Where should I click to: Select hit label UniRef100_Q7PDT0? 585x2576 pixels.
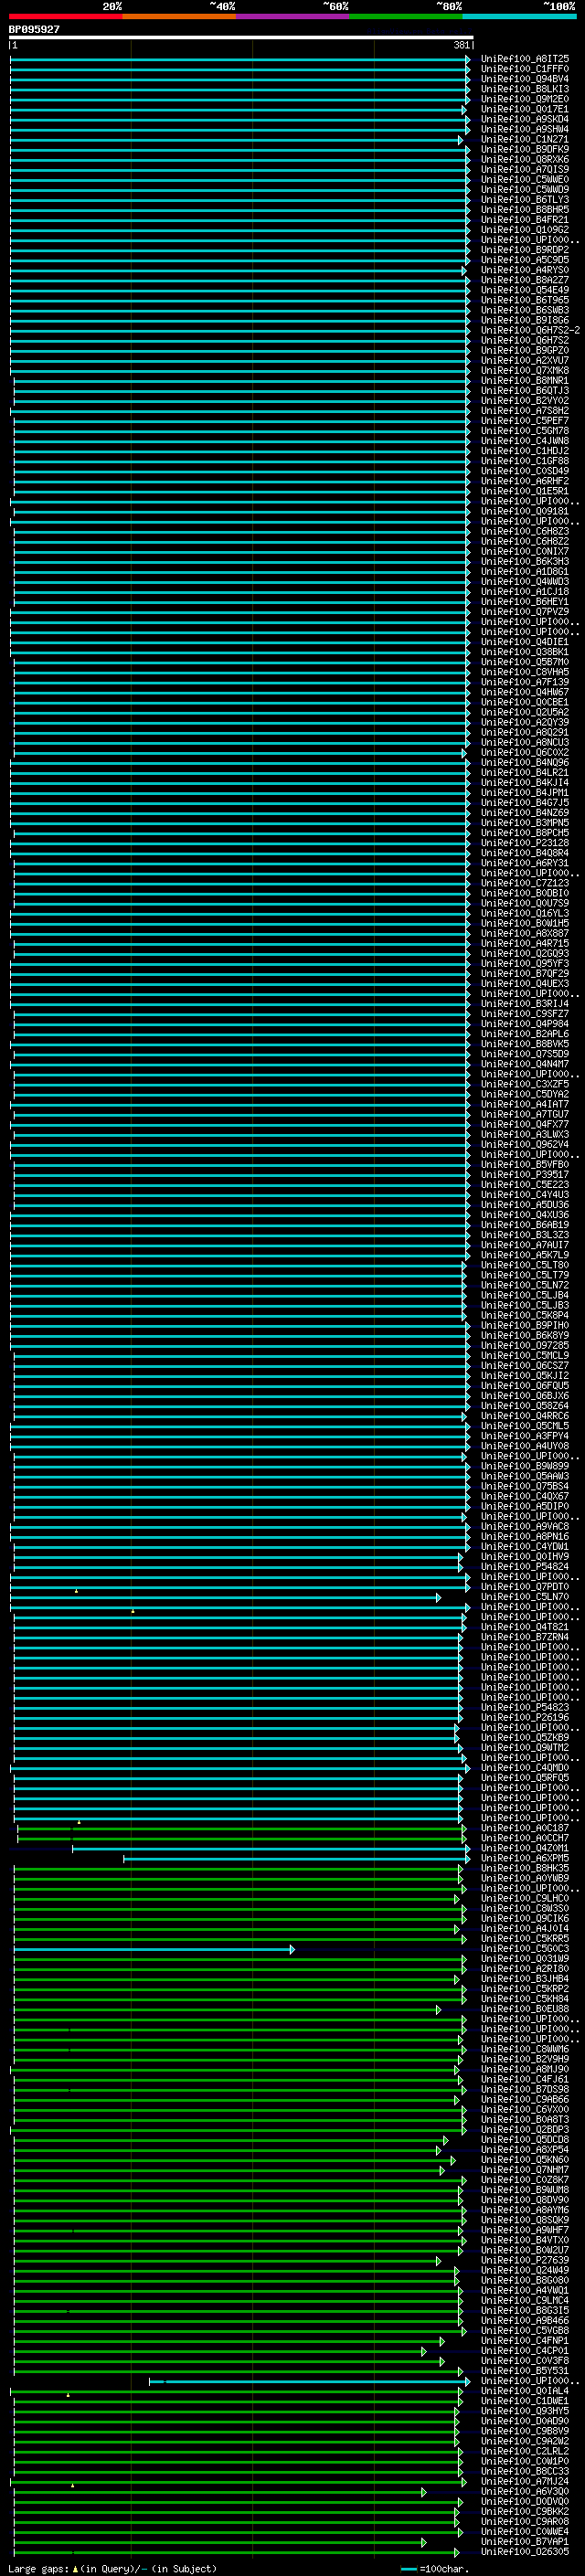coord(524,1586)
